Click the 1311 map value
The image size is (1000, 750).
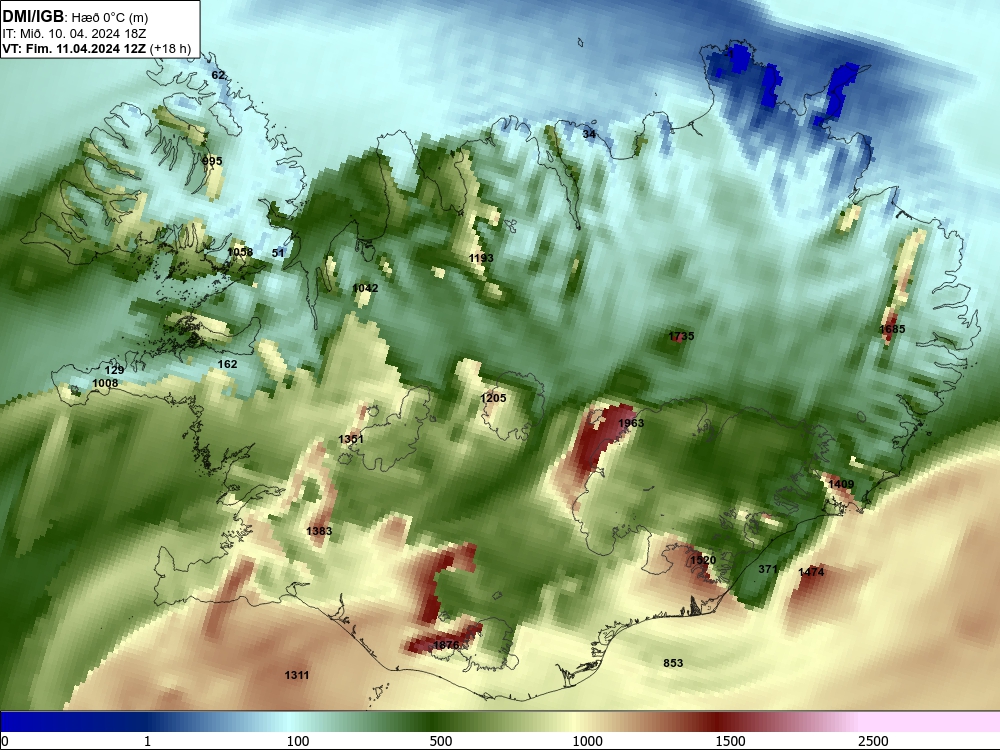pos(297,675)
